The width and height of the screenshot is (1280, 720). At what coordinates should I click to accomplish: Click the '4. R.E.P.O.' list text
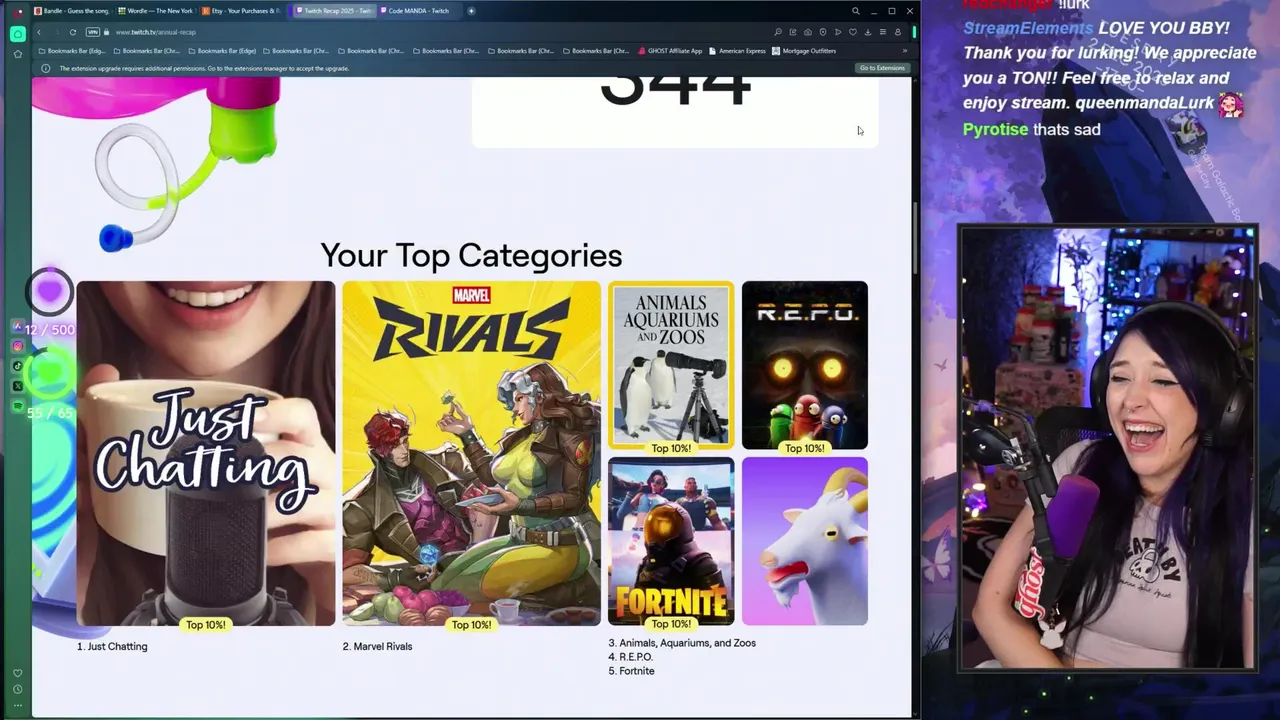click(630, 657)
